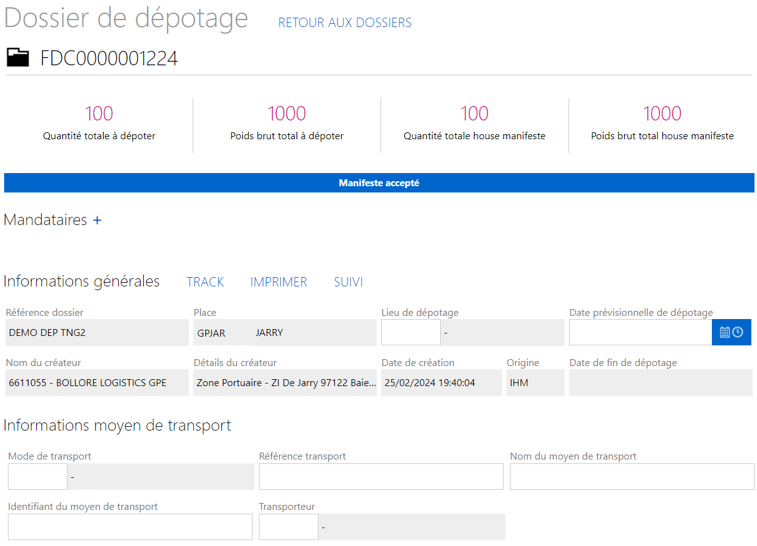Open the SUIVI link
The image size is (757, 546).
[x=348, y=282]
